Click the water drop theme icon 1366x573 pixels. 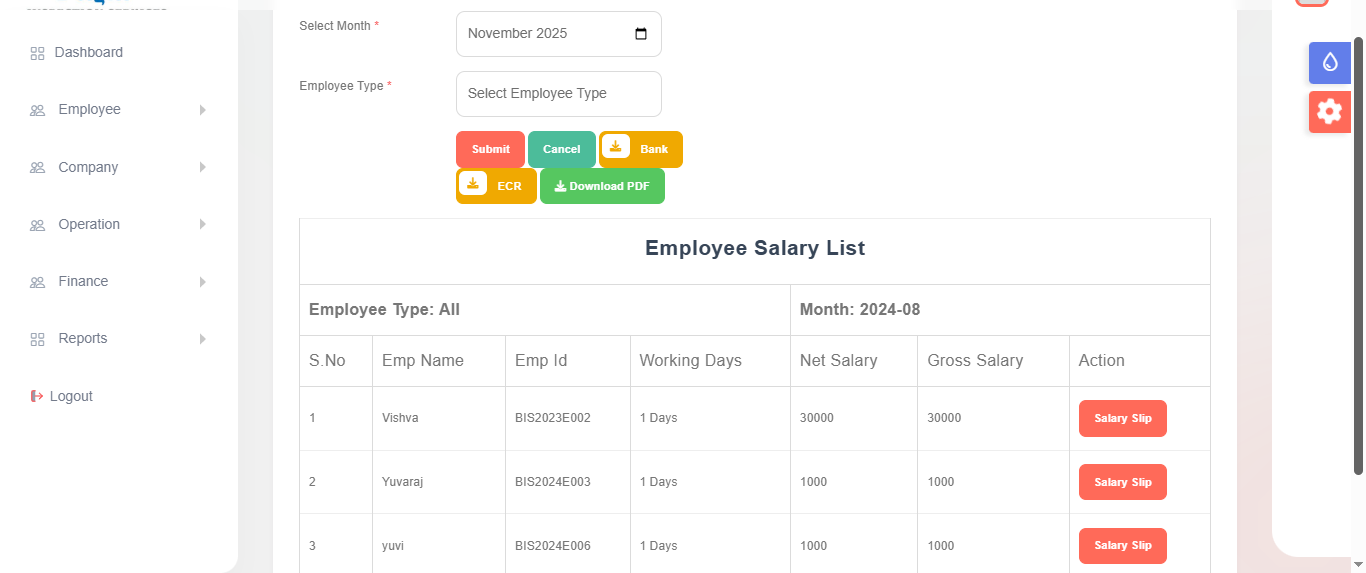pos(1329,62)
